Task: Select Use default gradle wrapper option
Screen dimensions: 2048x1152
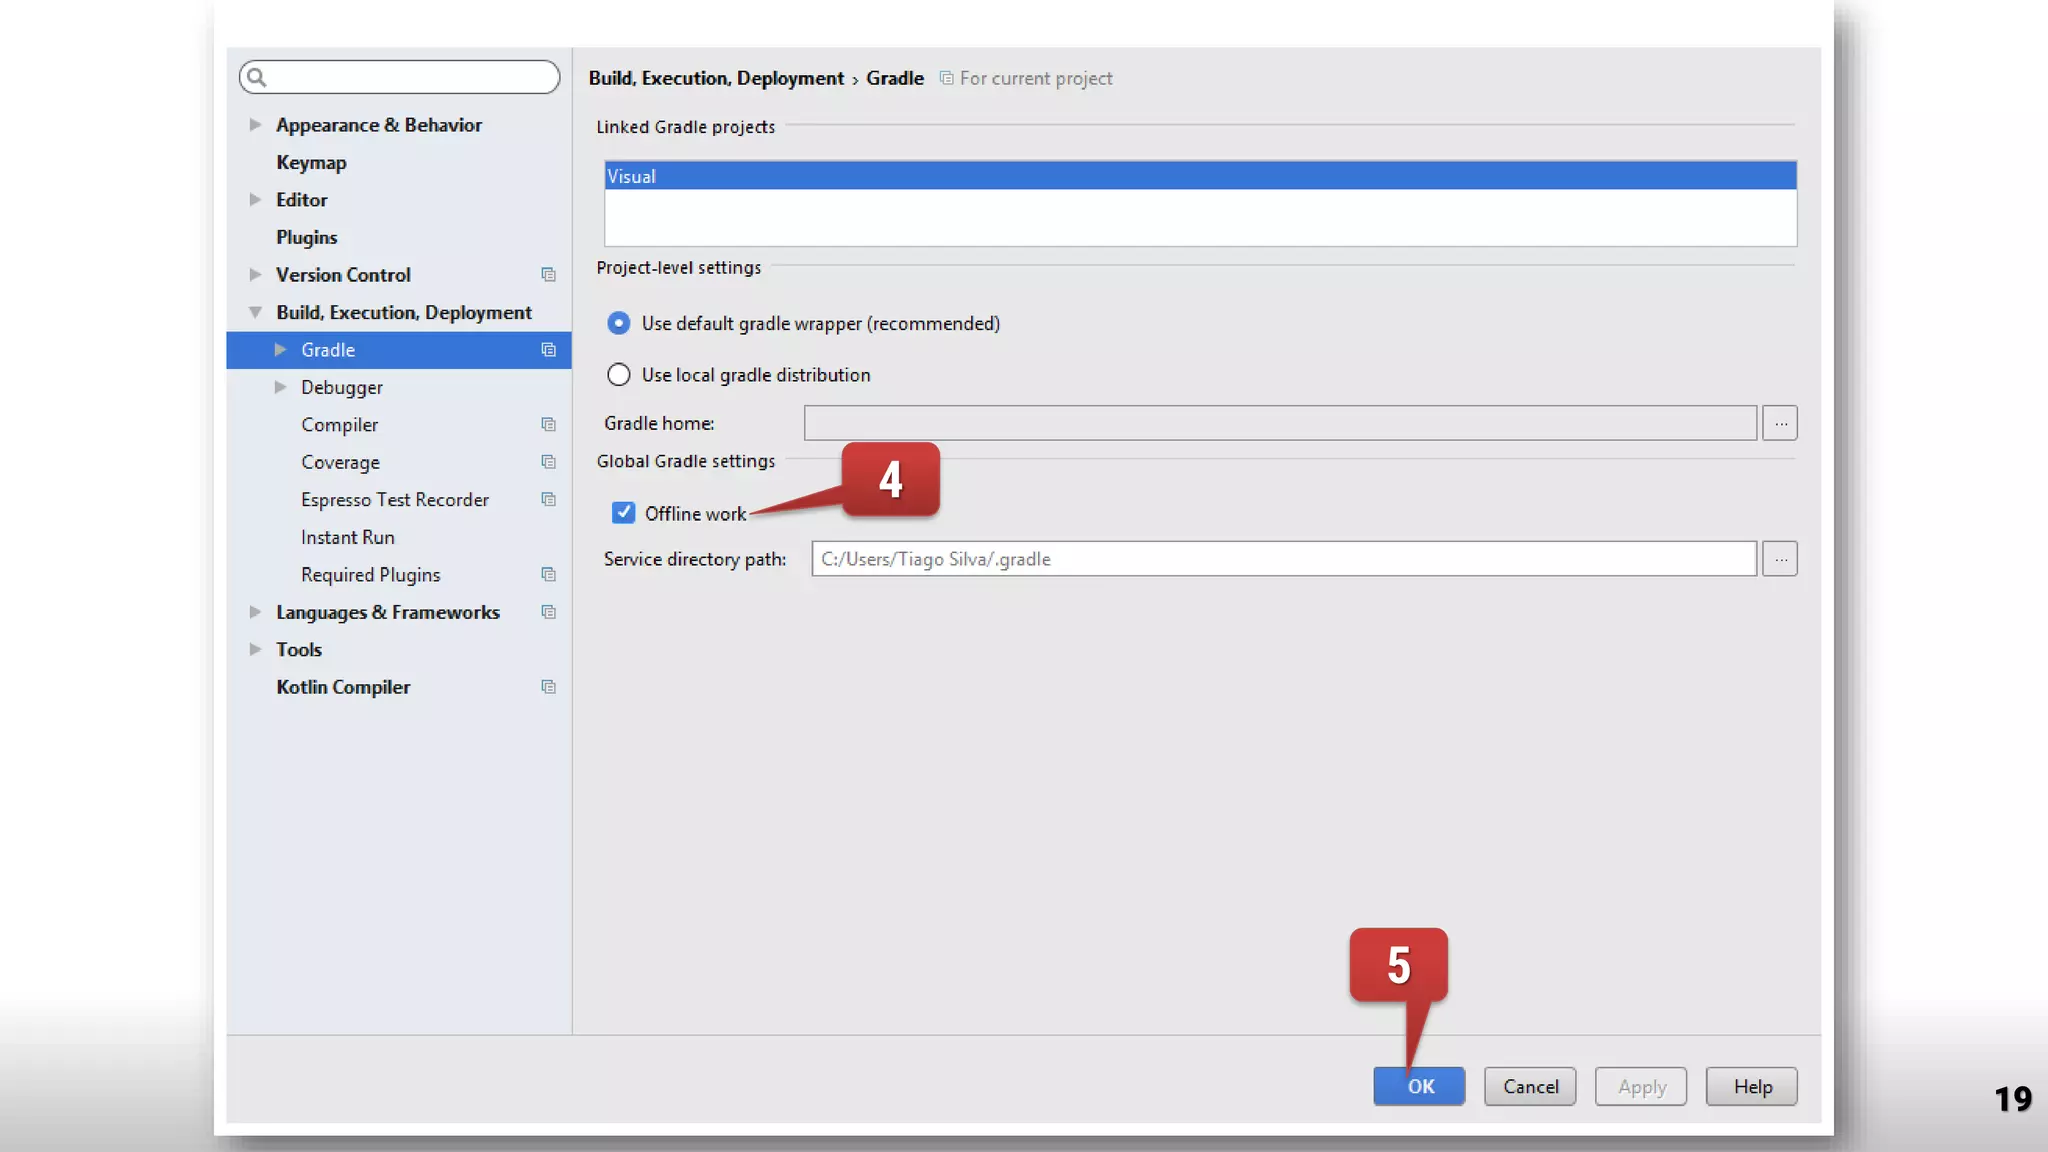Action: click(619, 323)
